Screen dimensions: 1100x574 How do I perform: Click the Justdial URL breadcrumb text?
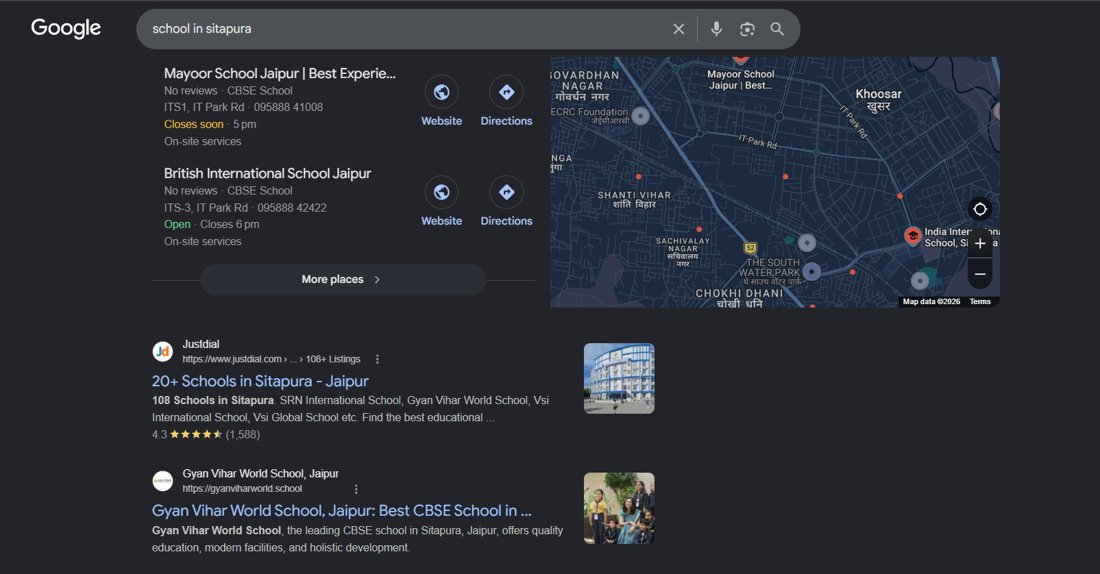(271, 359)
